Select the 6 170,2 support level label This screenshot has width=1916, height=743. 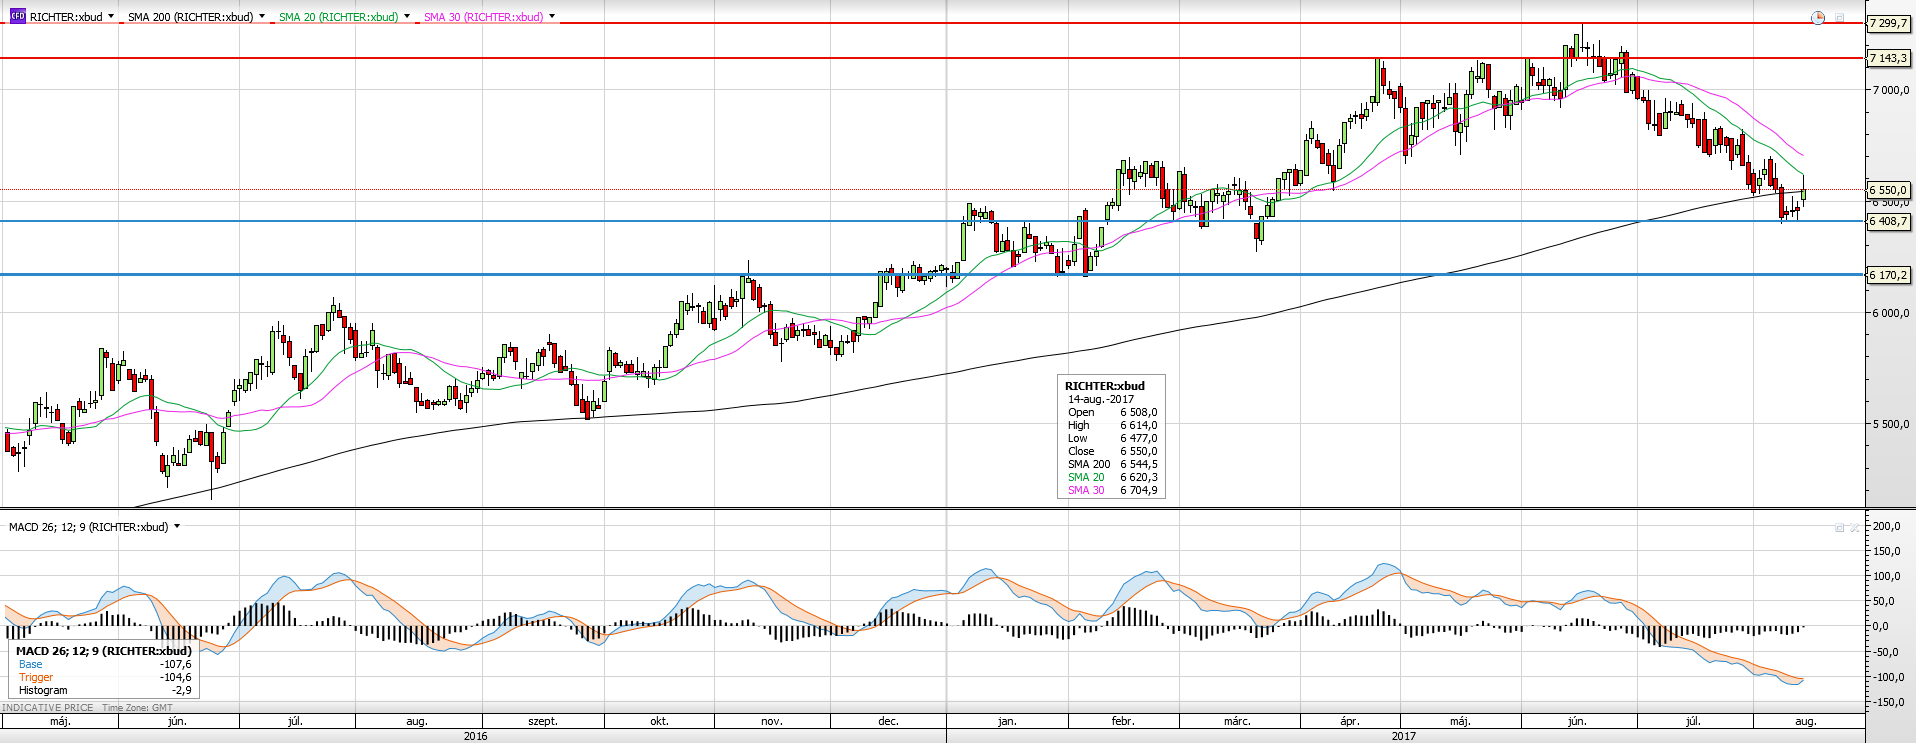[1888, 274]
